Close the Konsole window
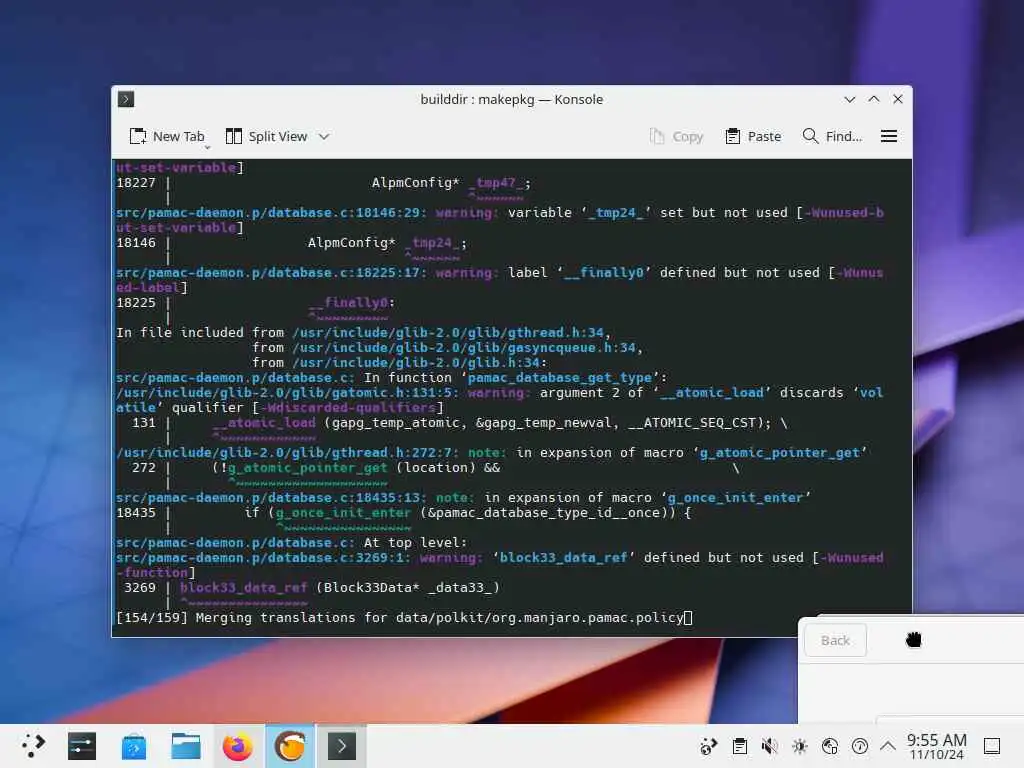Viewport: 1024px width, 768px height. coord(898,99)
